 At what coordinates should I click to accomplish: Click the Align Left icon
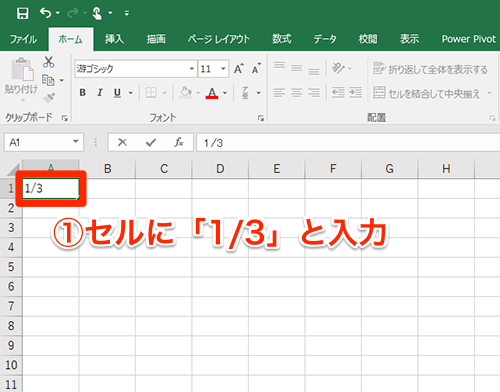[279, 93]
